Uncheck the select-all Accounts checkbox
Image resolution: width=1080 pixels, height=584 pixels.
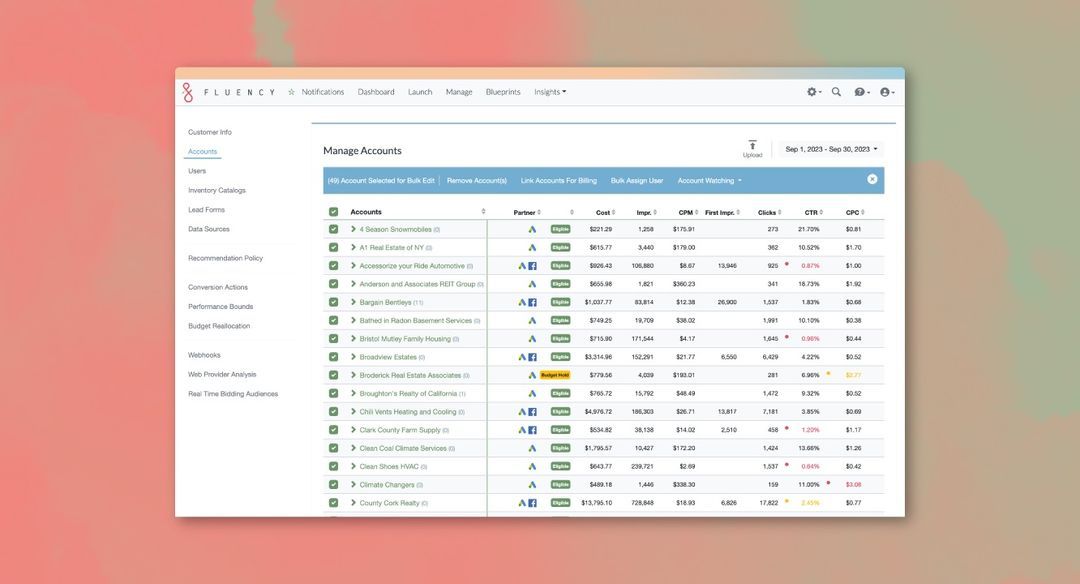(333, 210)
